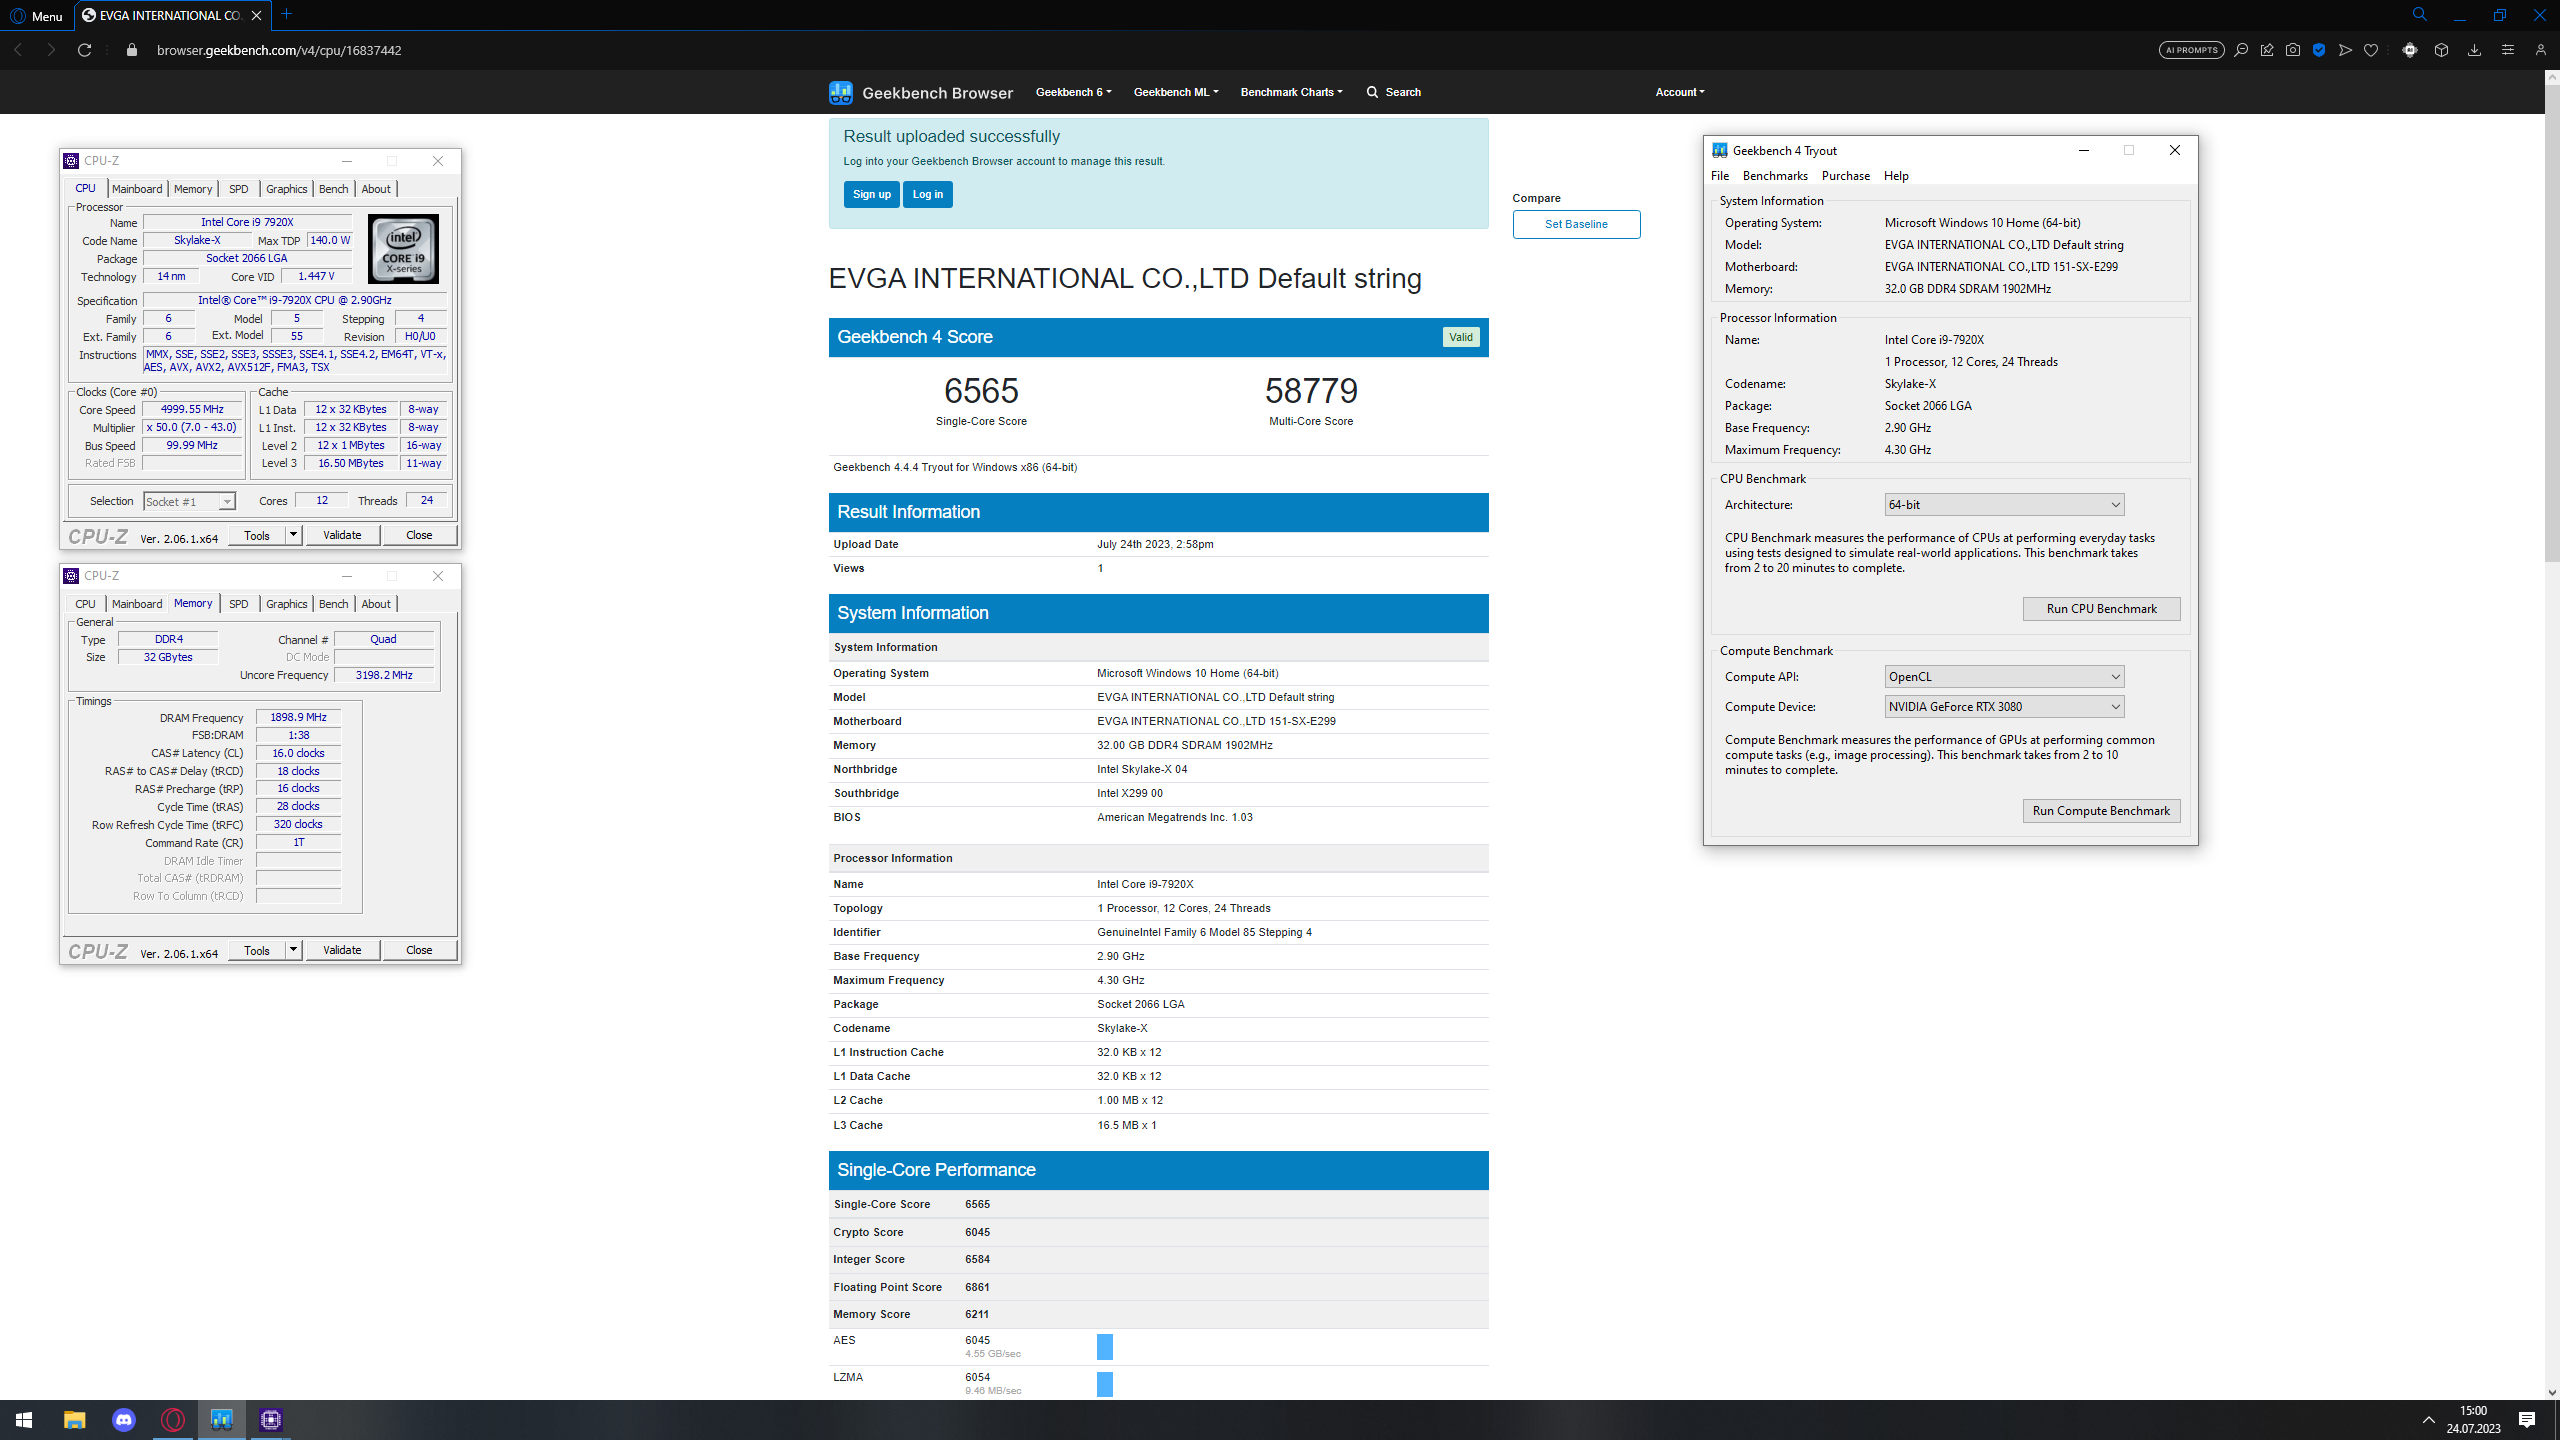
Task: Open a new browser tab with plus icon
Action: coord(287,14)
